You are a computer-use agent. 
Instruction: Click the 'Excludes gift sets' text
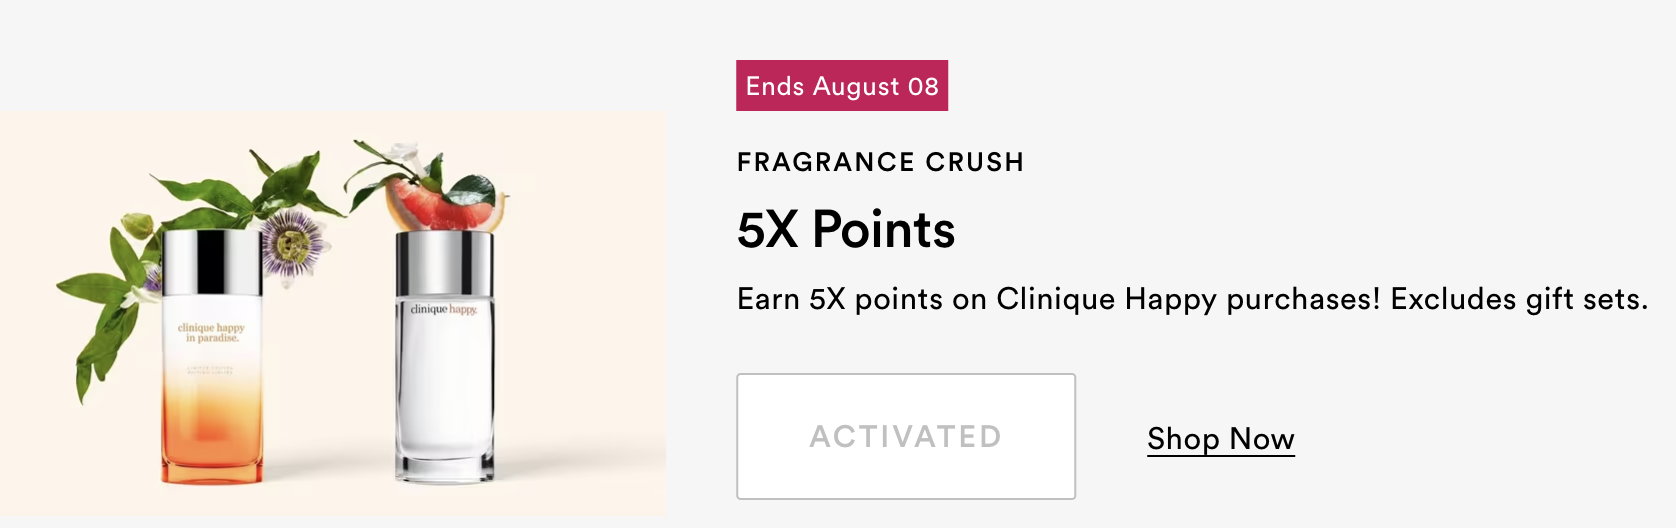1519,299
